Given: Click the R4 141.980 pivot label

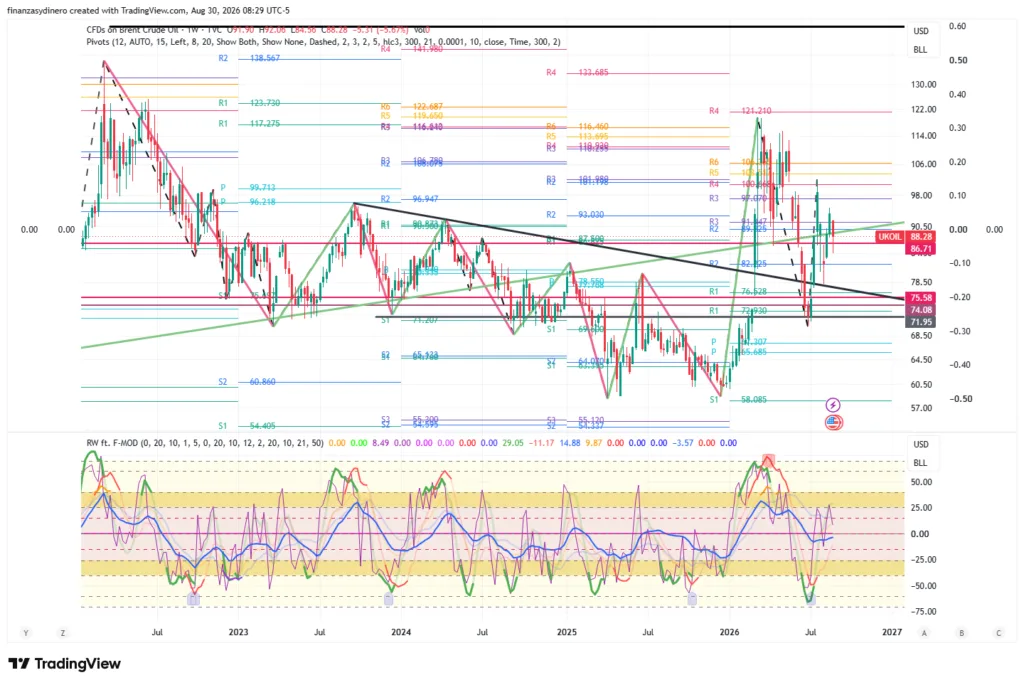Looking at the screenshot, I should (411, 49).
